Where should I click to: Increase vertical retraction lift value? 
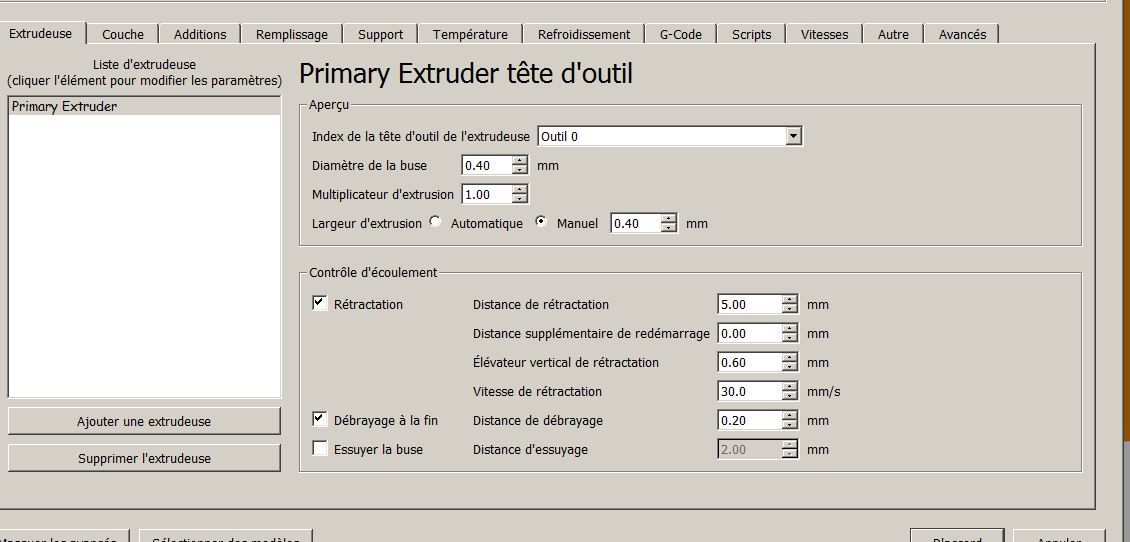[790, 357]
